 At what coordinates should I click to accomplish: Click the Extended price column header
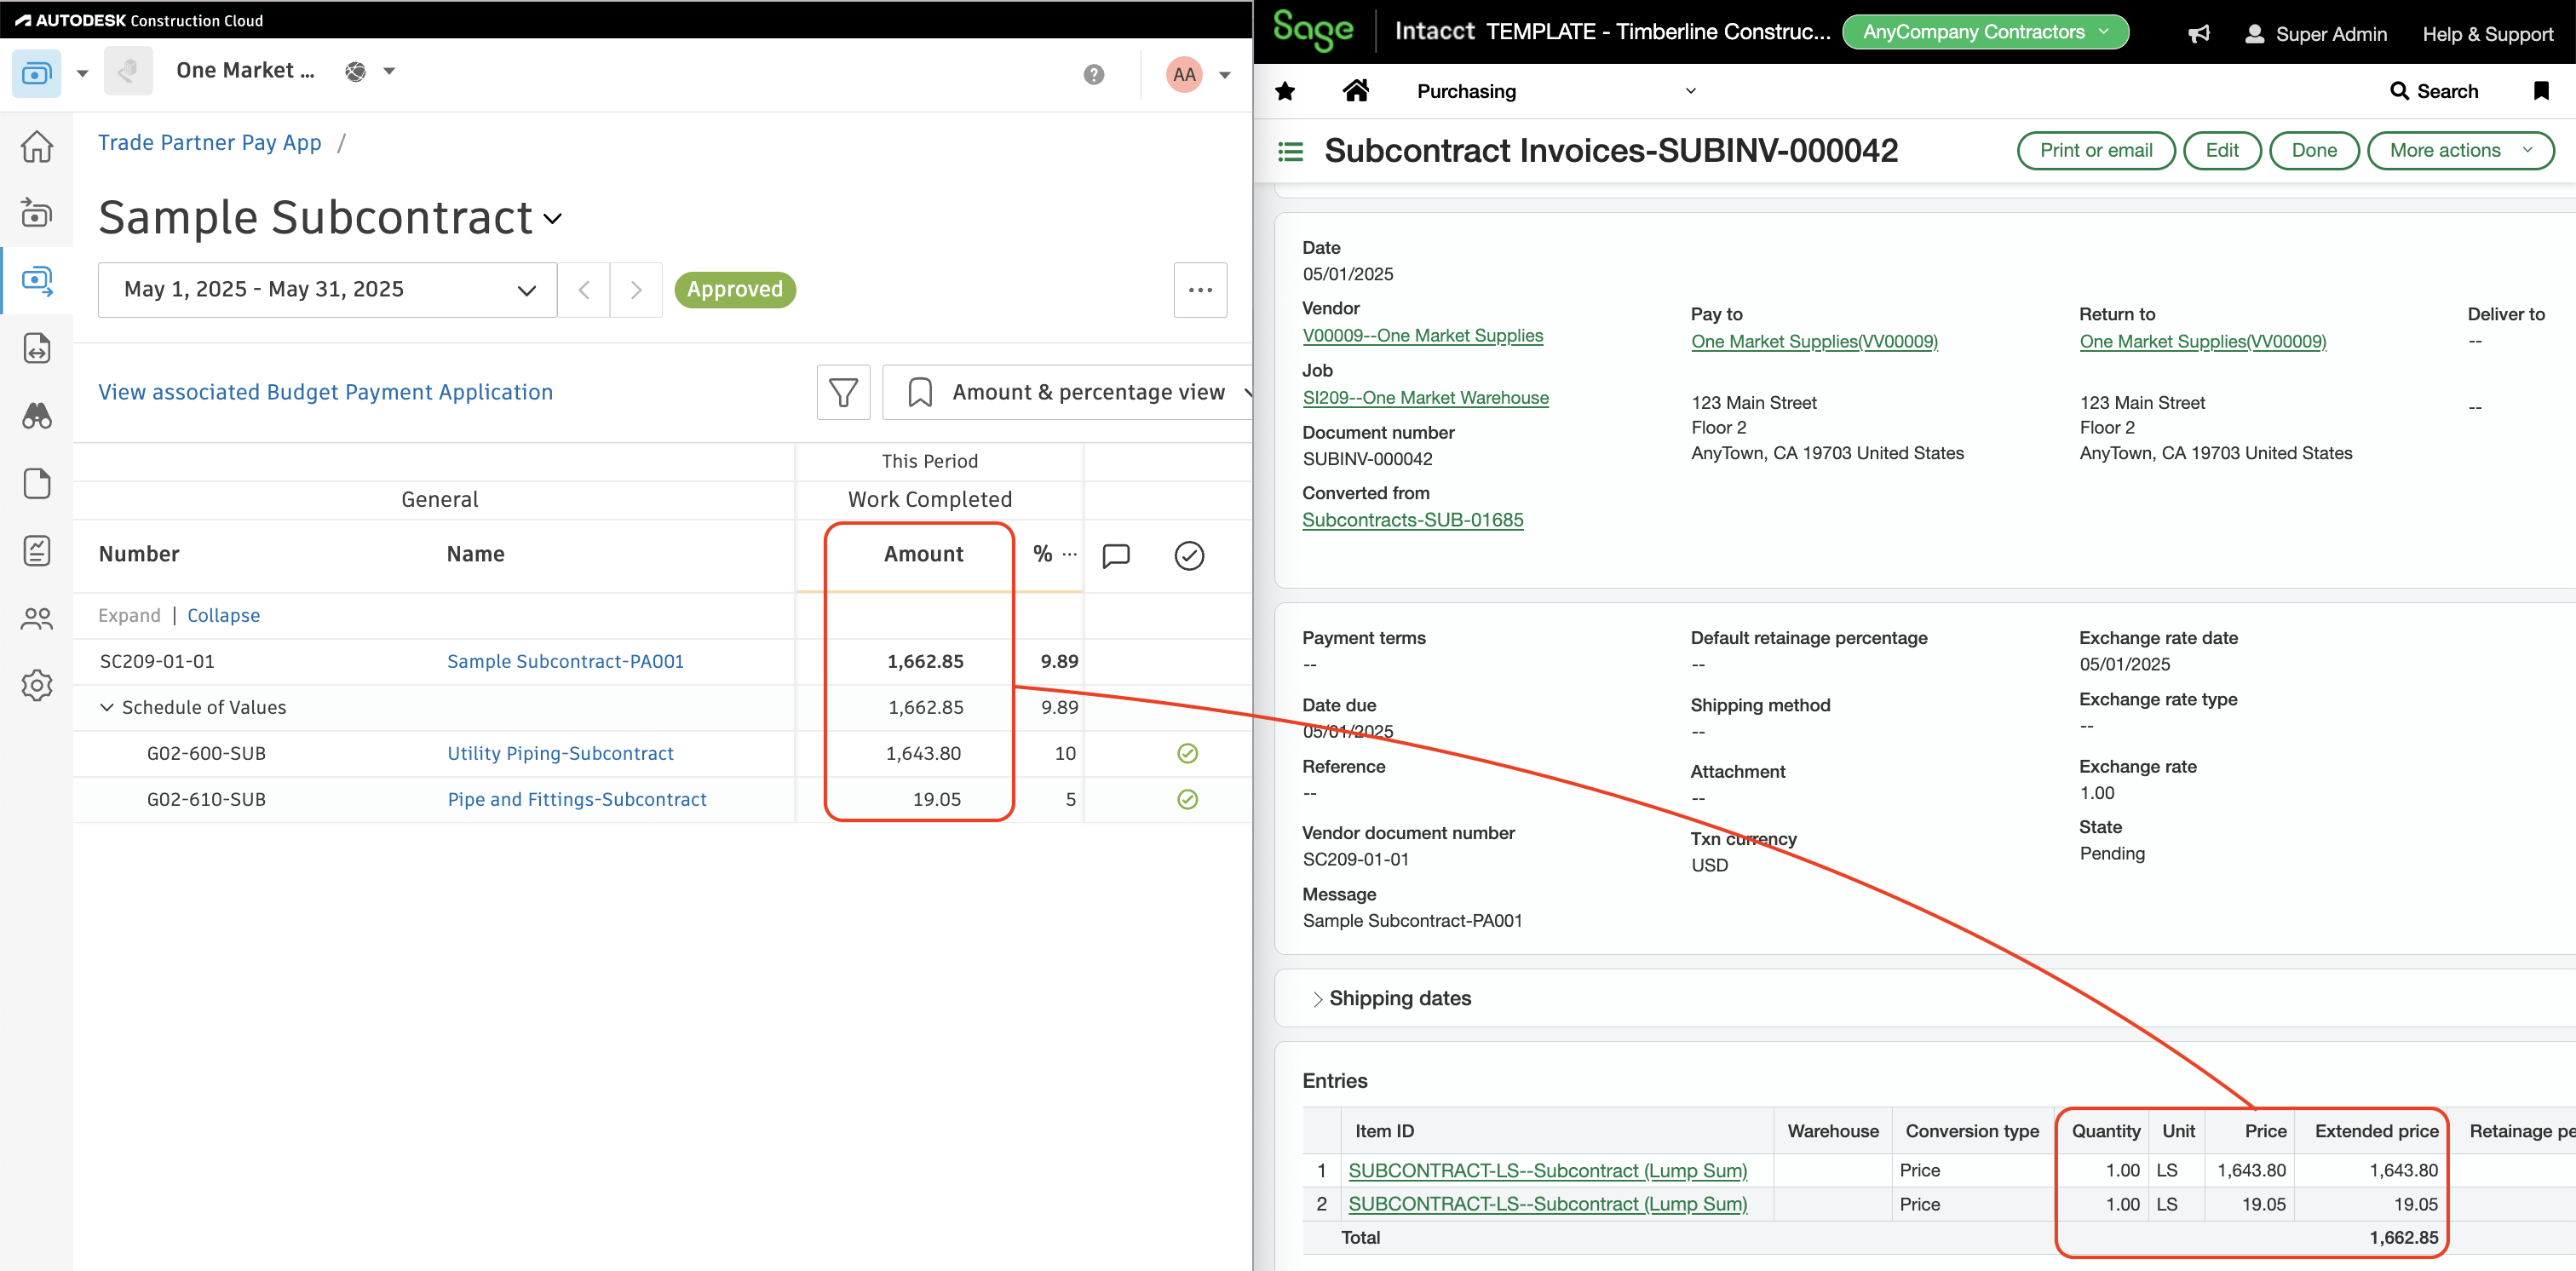click(2376, 1131)
